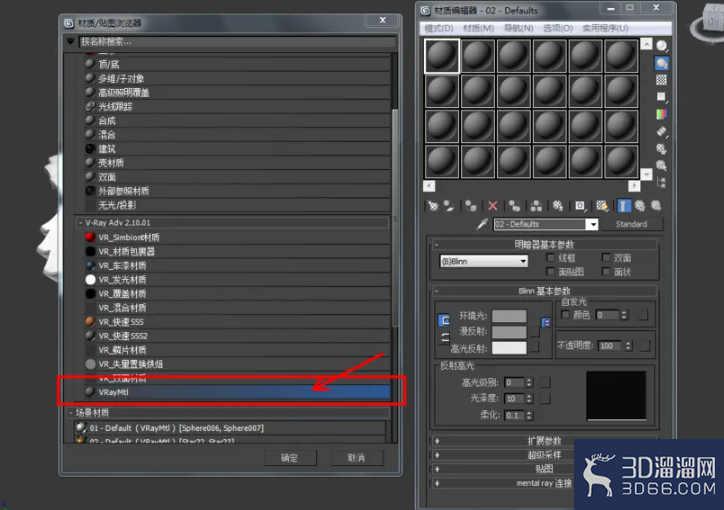Click the Get Material icon
Viewport: 724px width, 510px height.
[433, 206]
